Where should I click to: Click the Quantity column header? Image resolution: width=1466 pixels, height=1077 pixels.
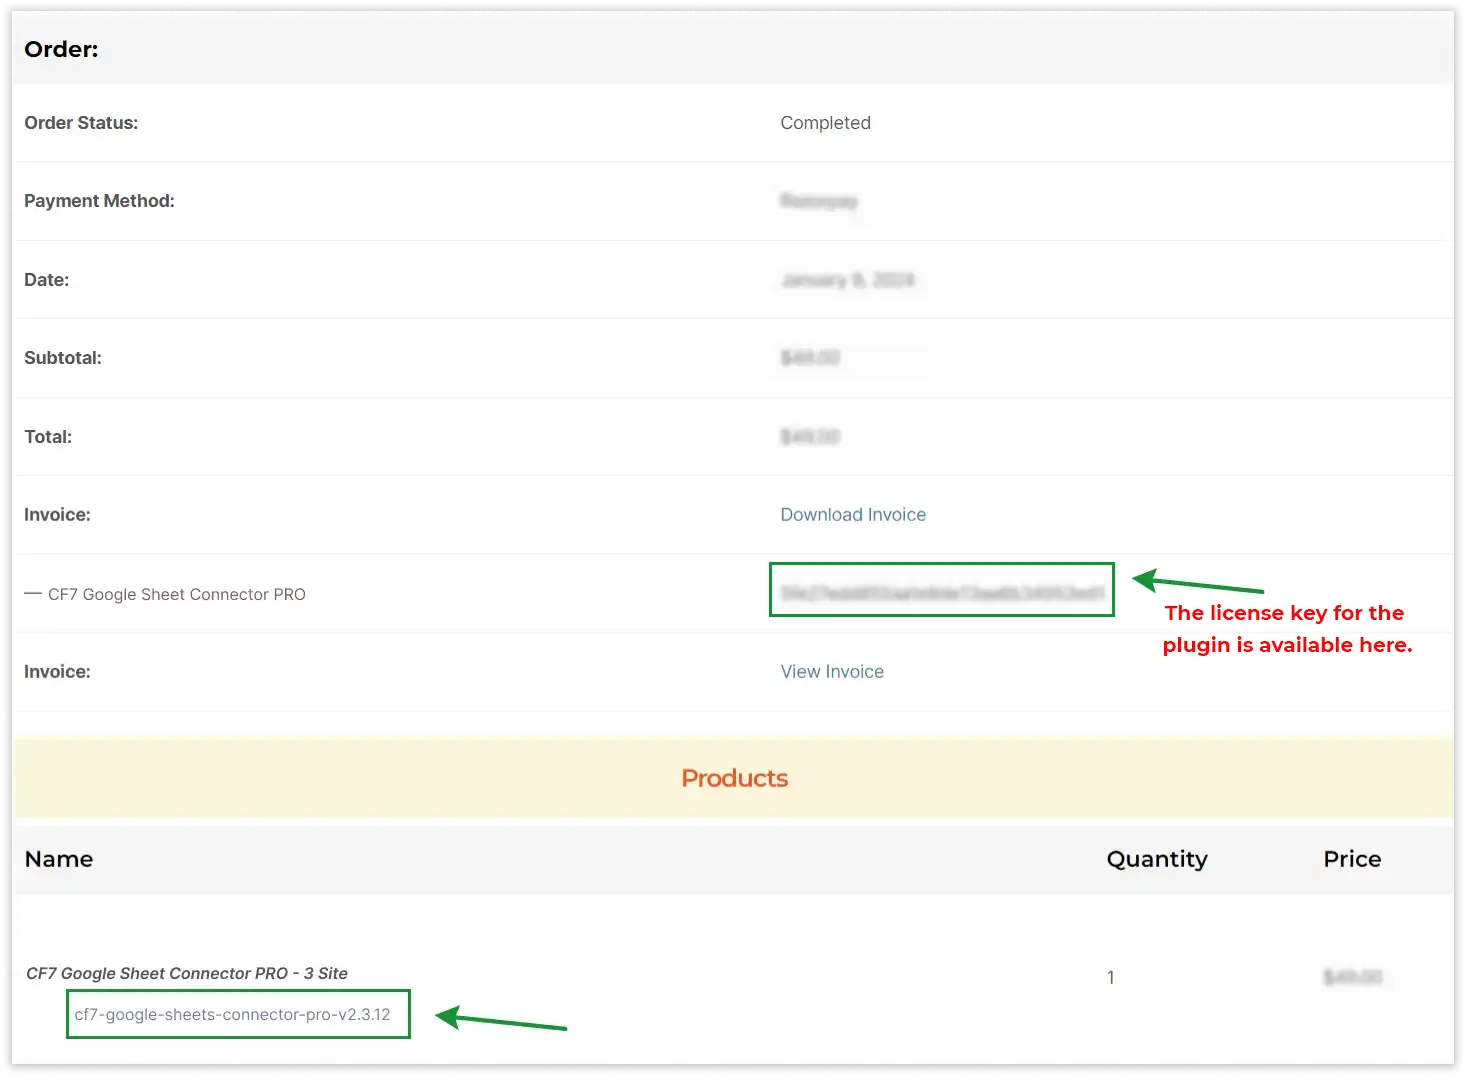coord(1157,859)
